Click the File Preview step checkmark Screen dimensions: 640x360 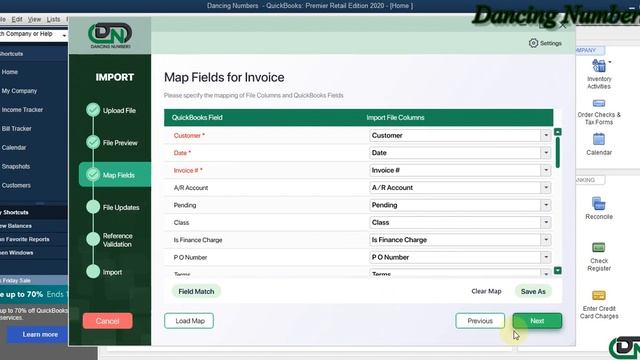click(x=93, y=142)
